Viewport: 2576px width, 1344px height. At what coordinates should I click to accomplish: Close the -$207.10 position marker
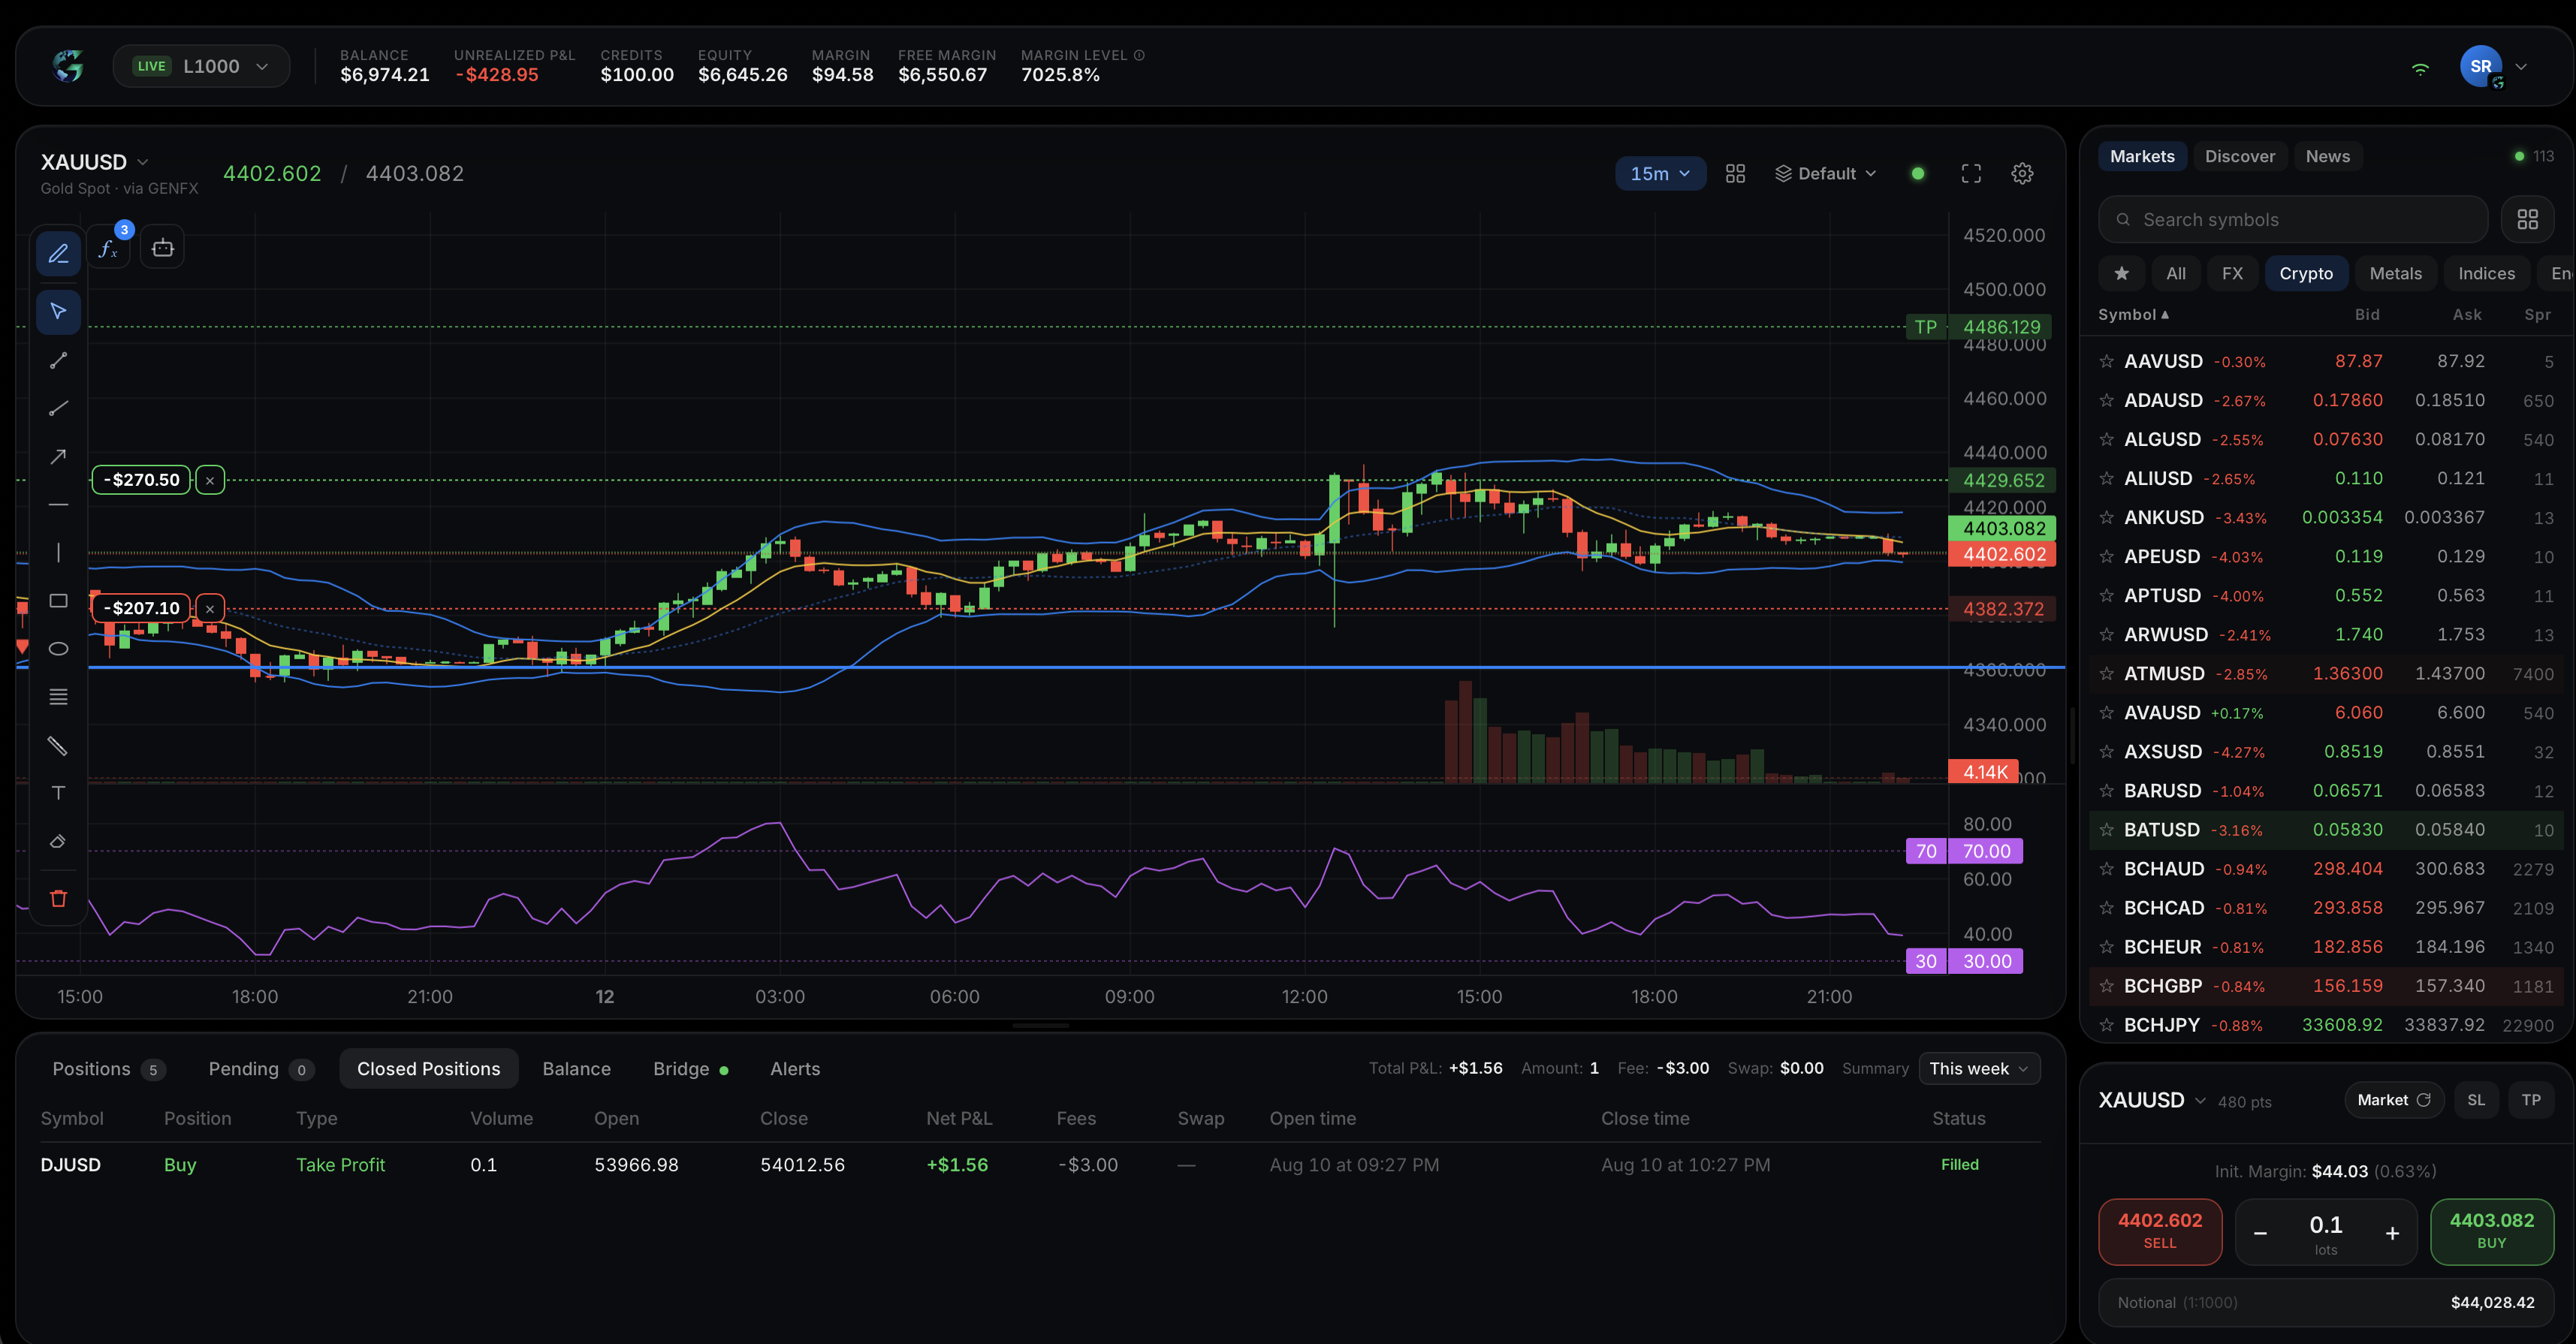pyautogui.click(x=210, y=609)
